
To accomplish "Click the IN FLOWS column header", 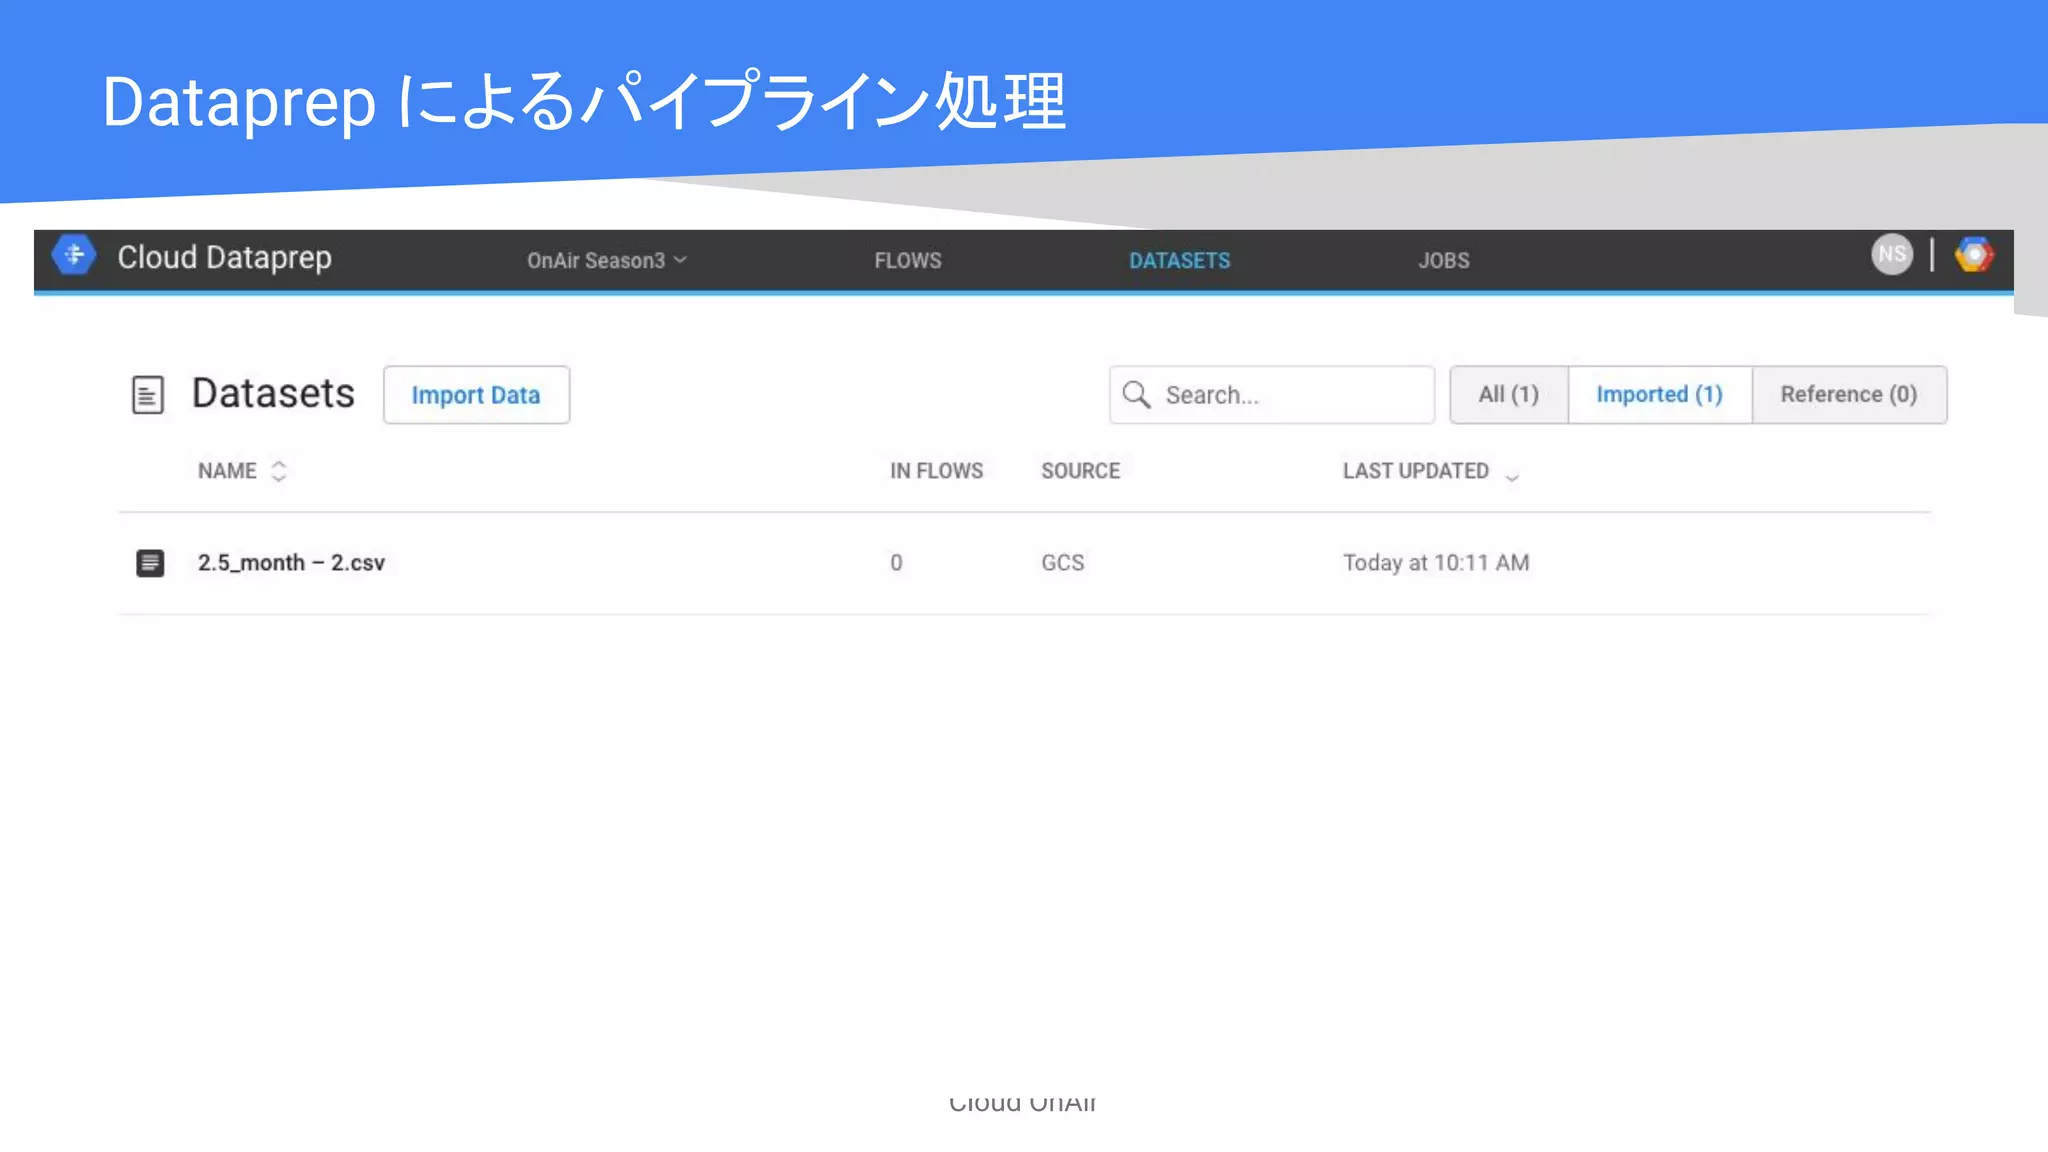I will [937, 471].
